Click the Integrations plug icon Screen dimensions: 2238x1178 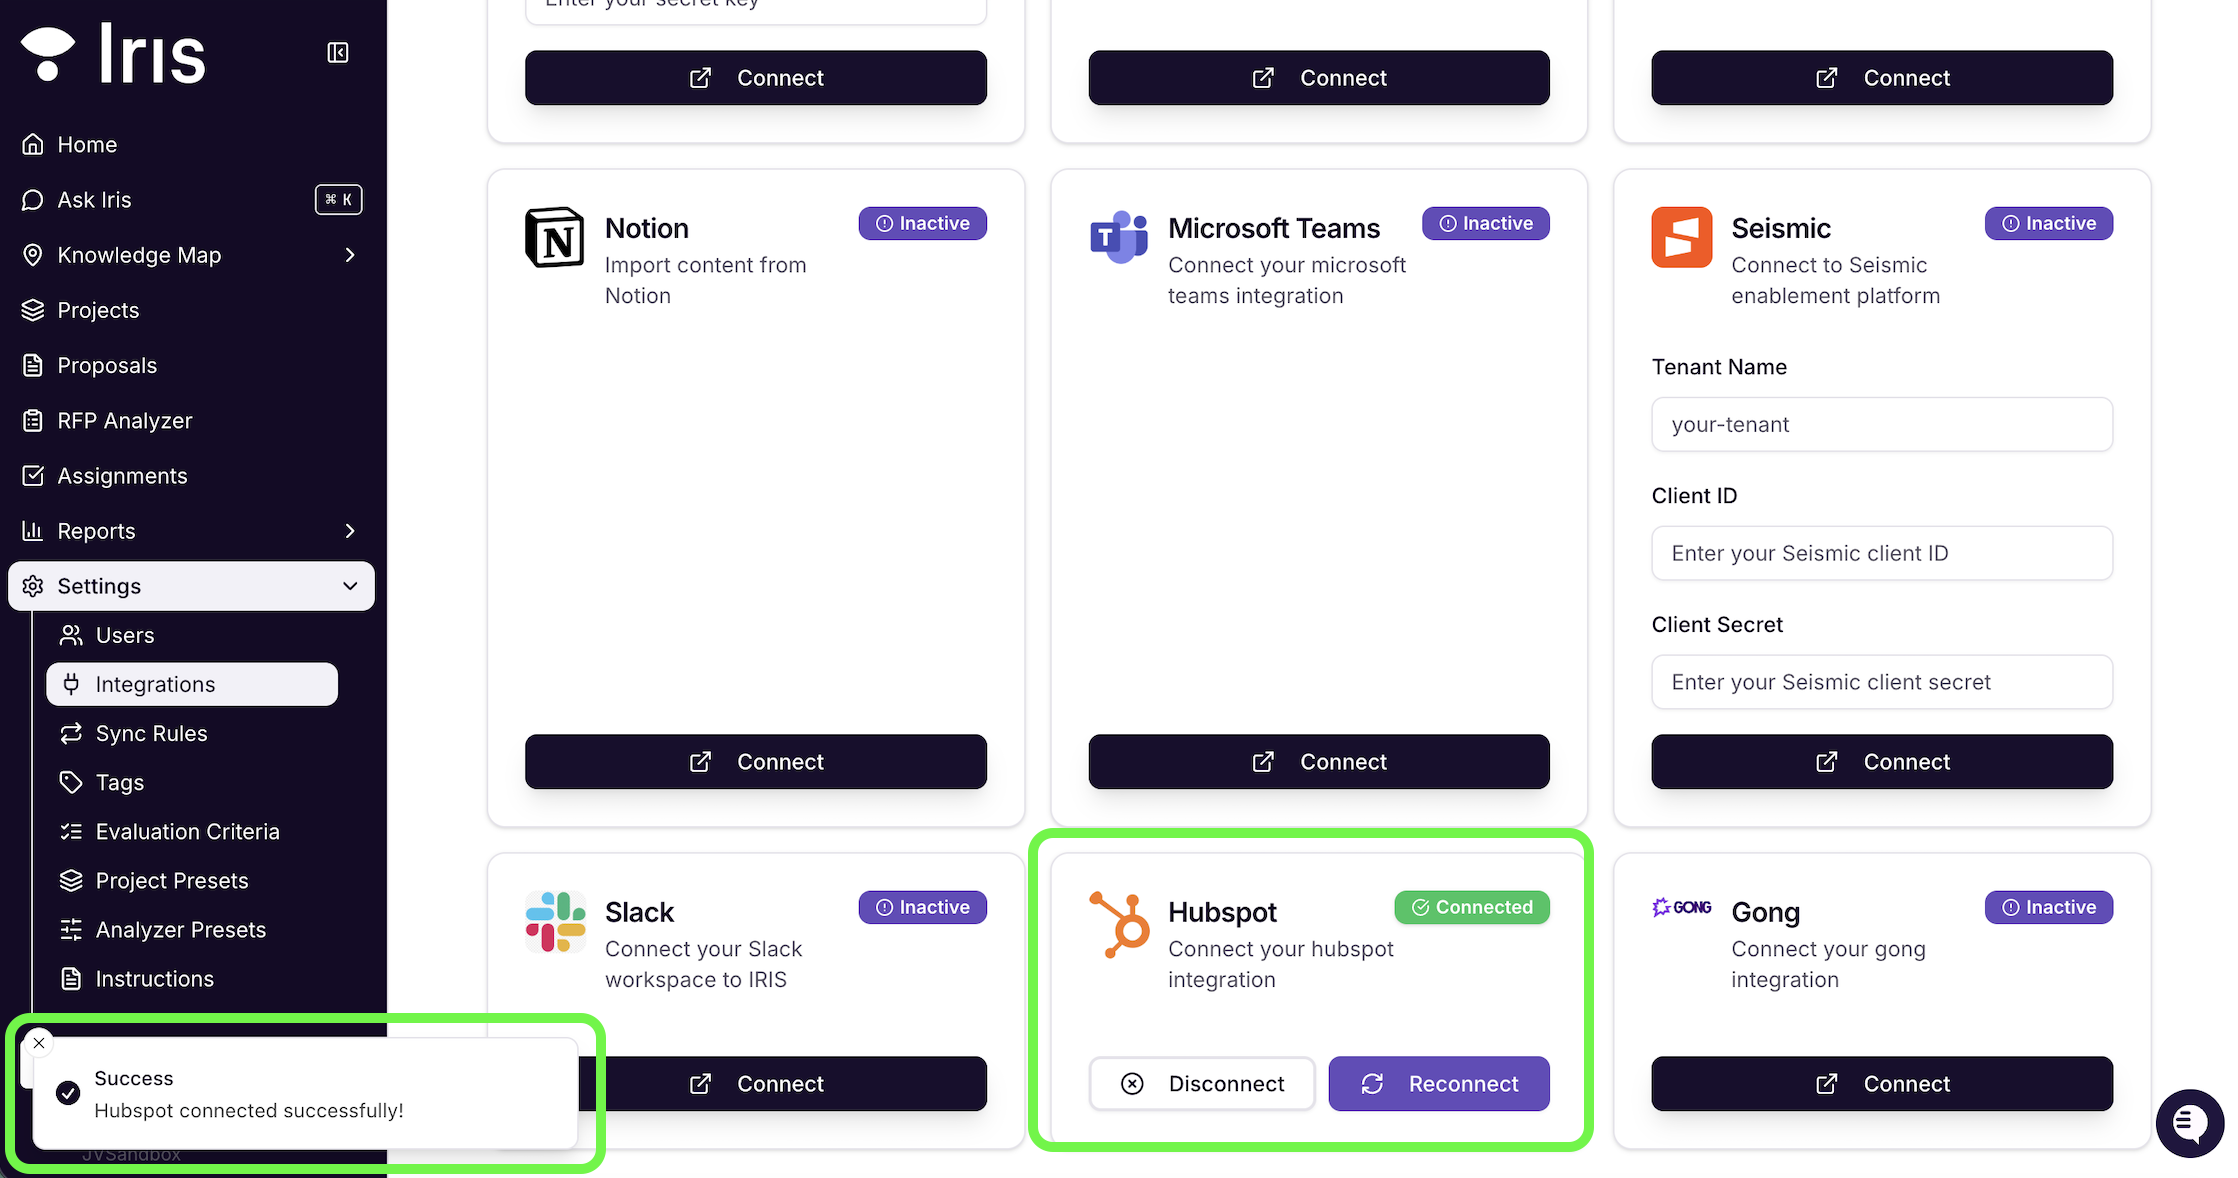point(71,684)
